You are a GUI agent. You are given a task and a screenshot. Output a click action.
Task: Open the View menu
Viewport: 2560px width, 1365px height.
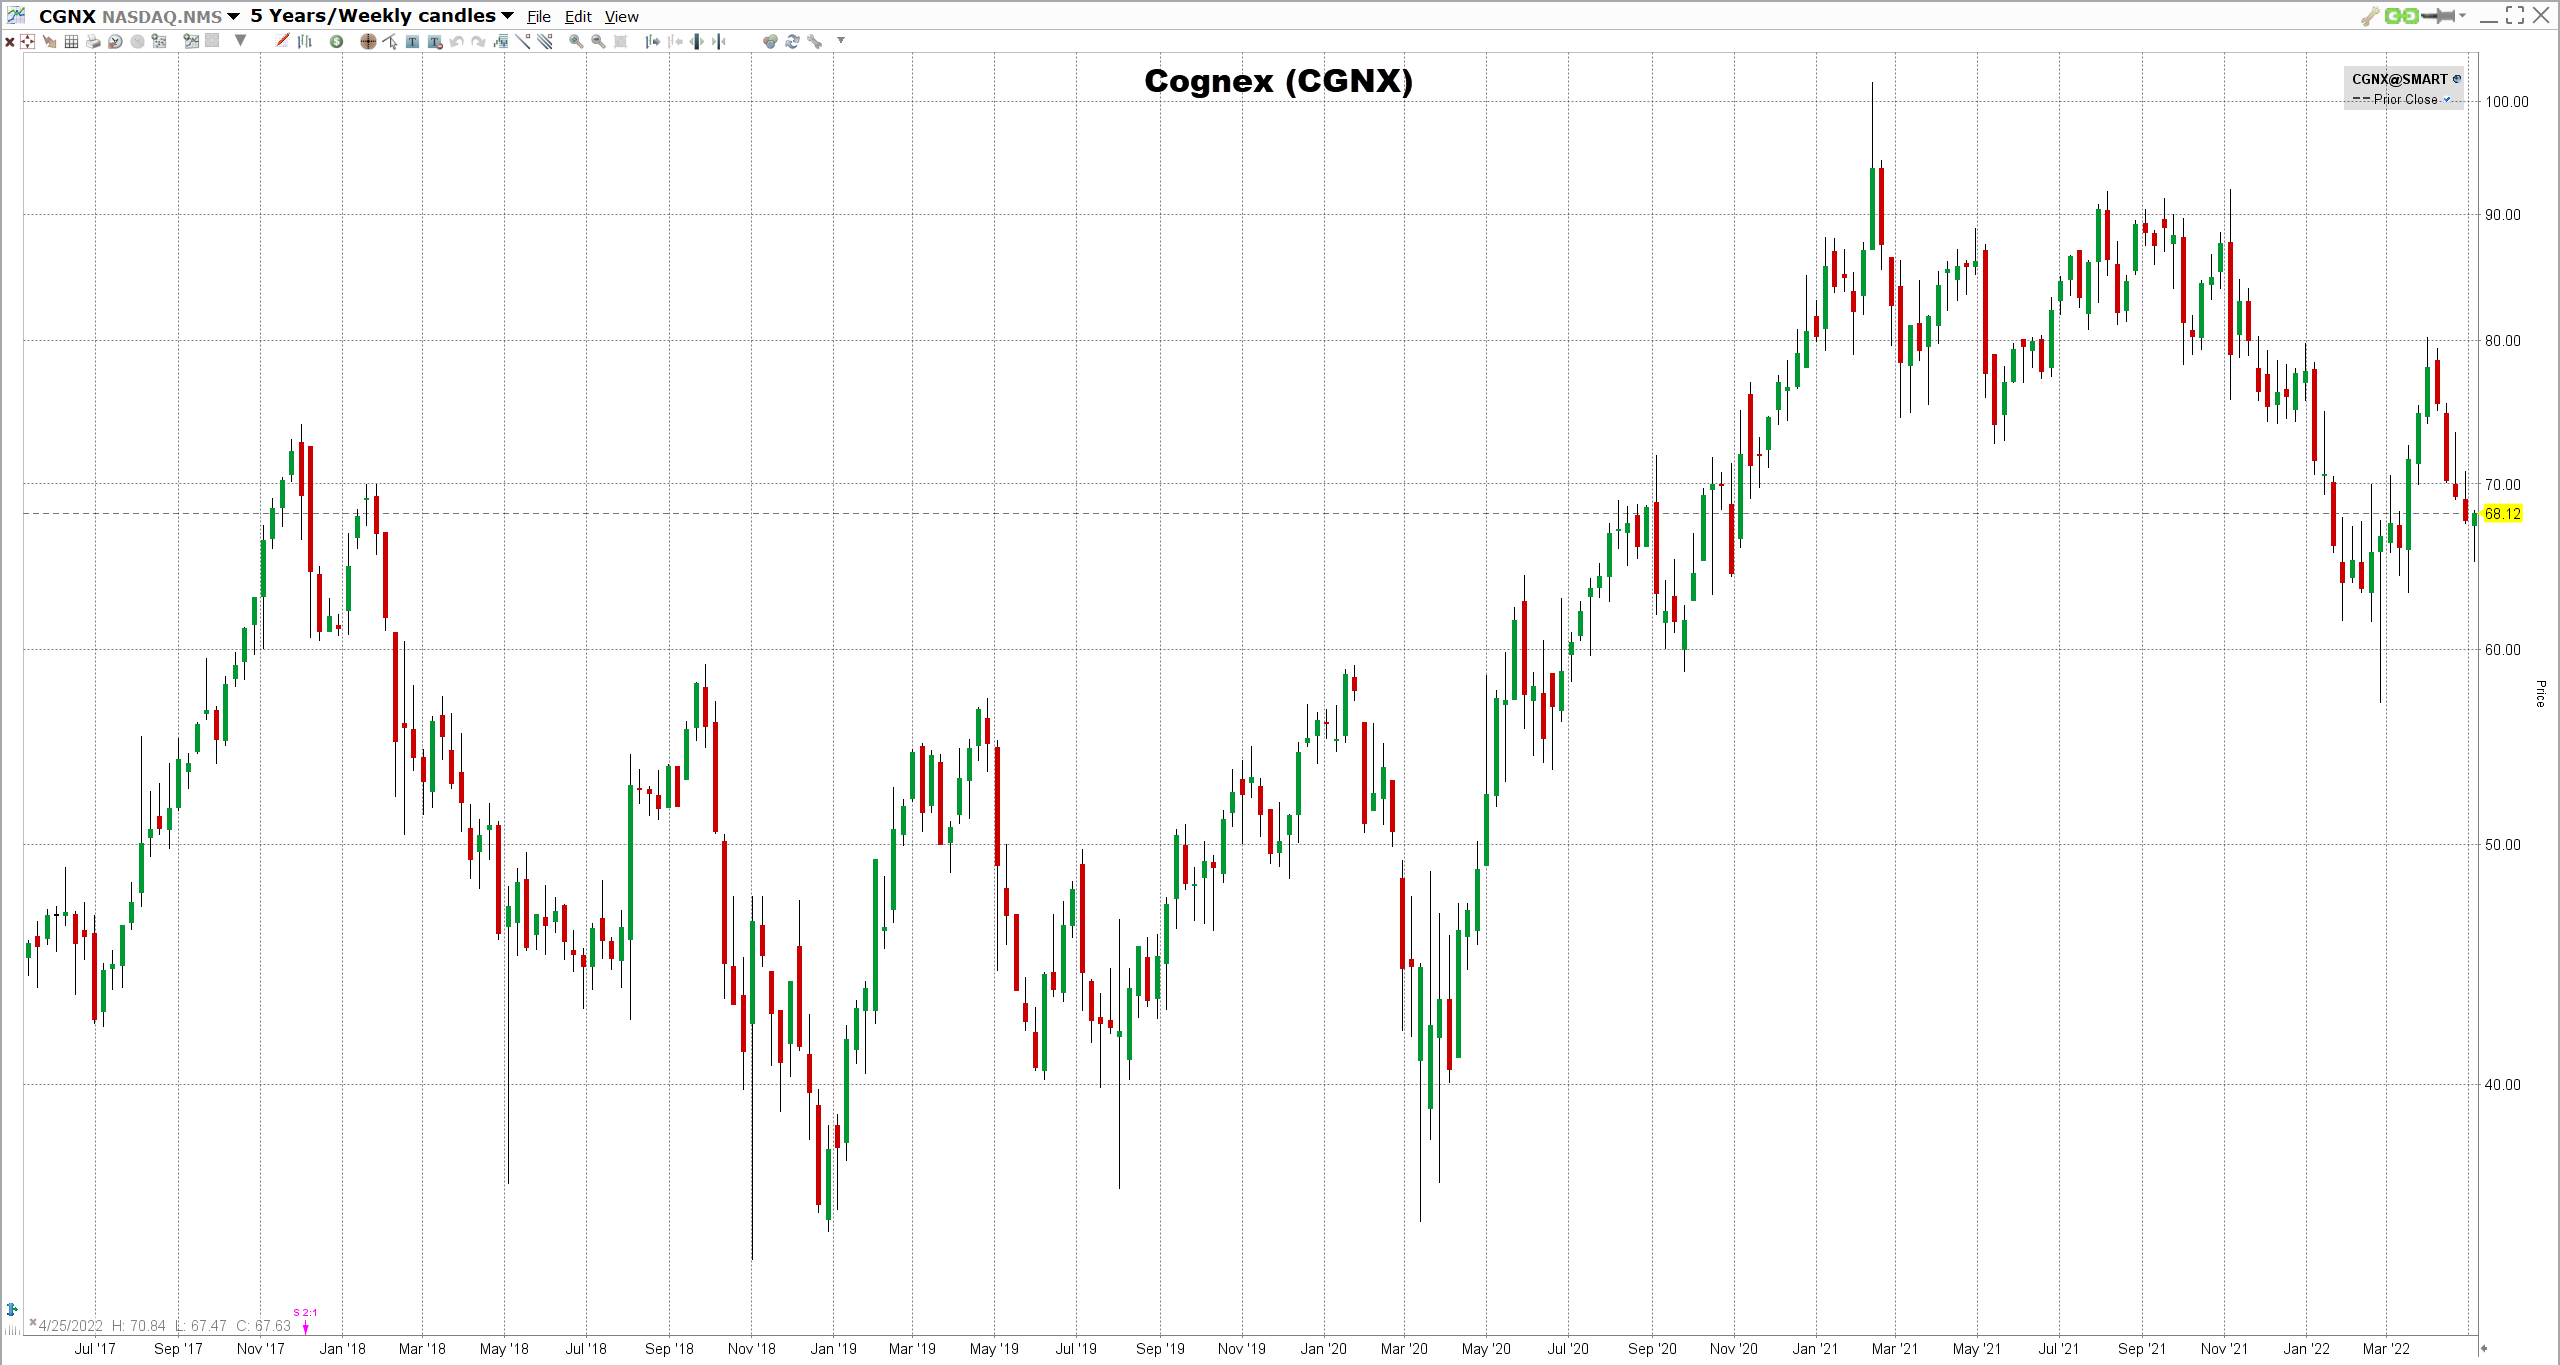(x=622, y=17)
